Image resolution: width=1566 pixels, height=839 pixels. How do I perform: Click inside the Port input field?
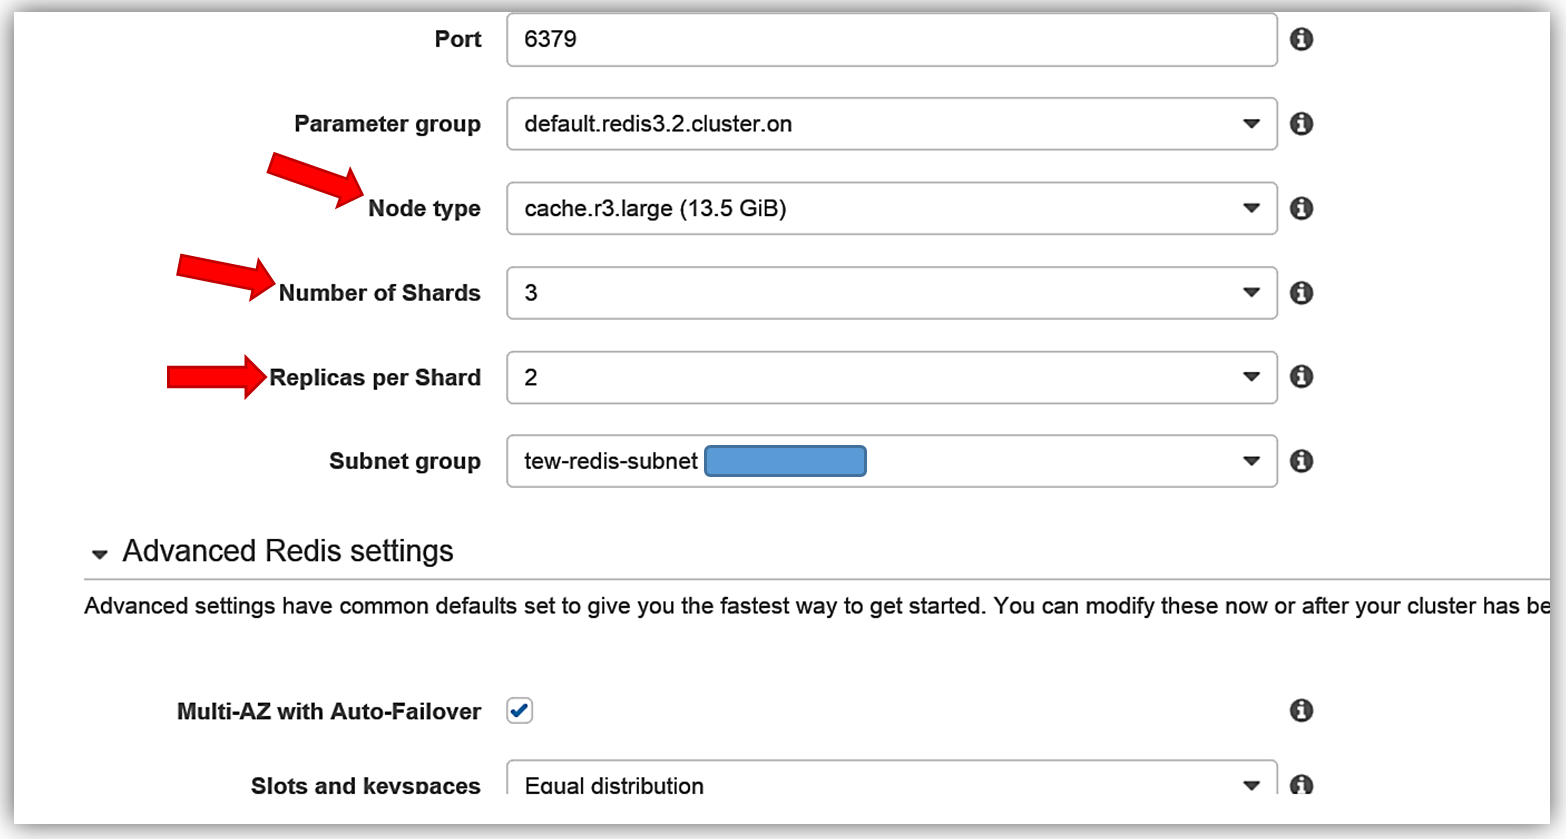[x=890, y=40]
